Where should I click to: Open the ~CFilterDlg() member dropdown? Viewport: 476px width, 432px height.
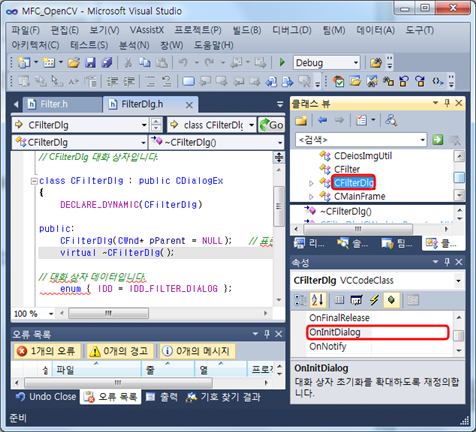[x=280, y=143]
